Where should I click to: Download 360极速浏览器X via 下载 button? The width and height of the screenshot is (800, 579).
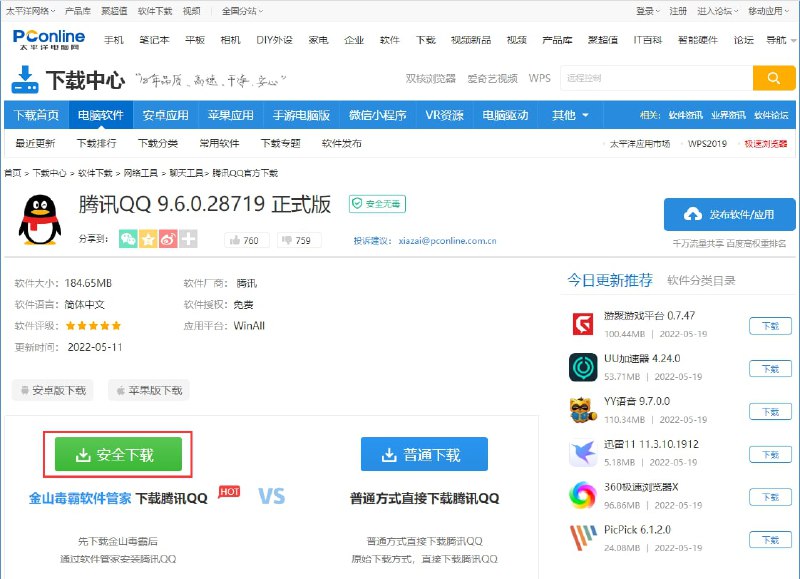click(770, 497)
